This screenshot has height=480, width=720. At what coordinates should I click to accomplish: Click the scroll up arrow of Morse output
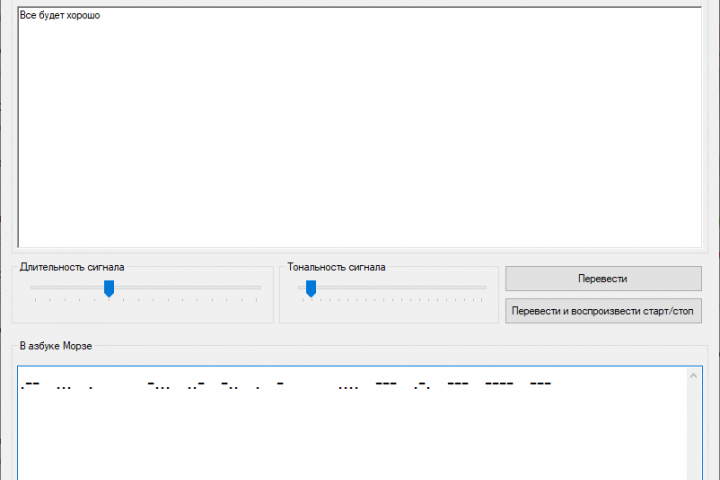point(693,376)
